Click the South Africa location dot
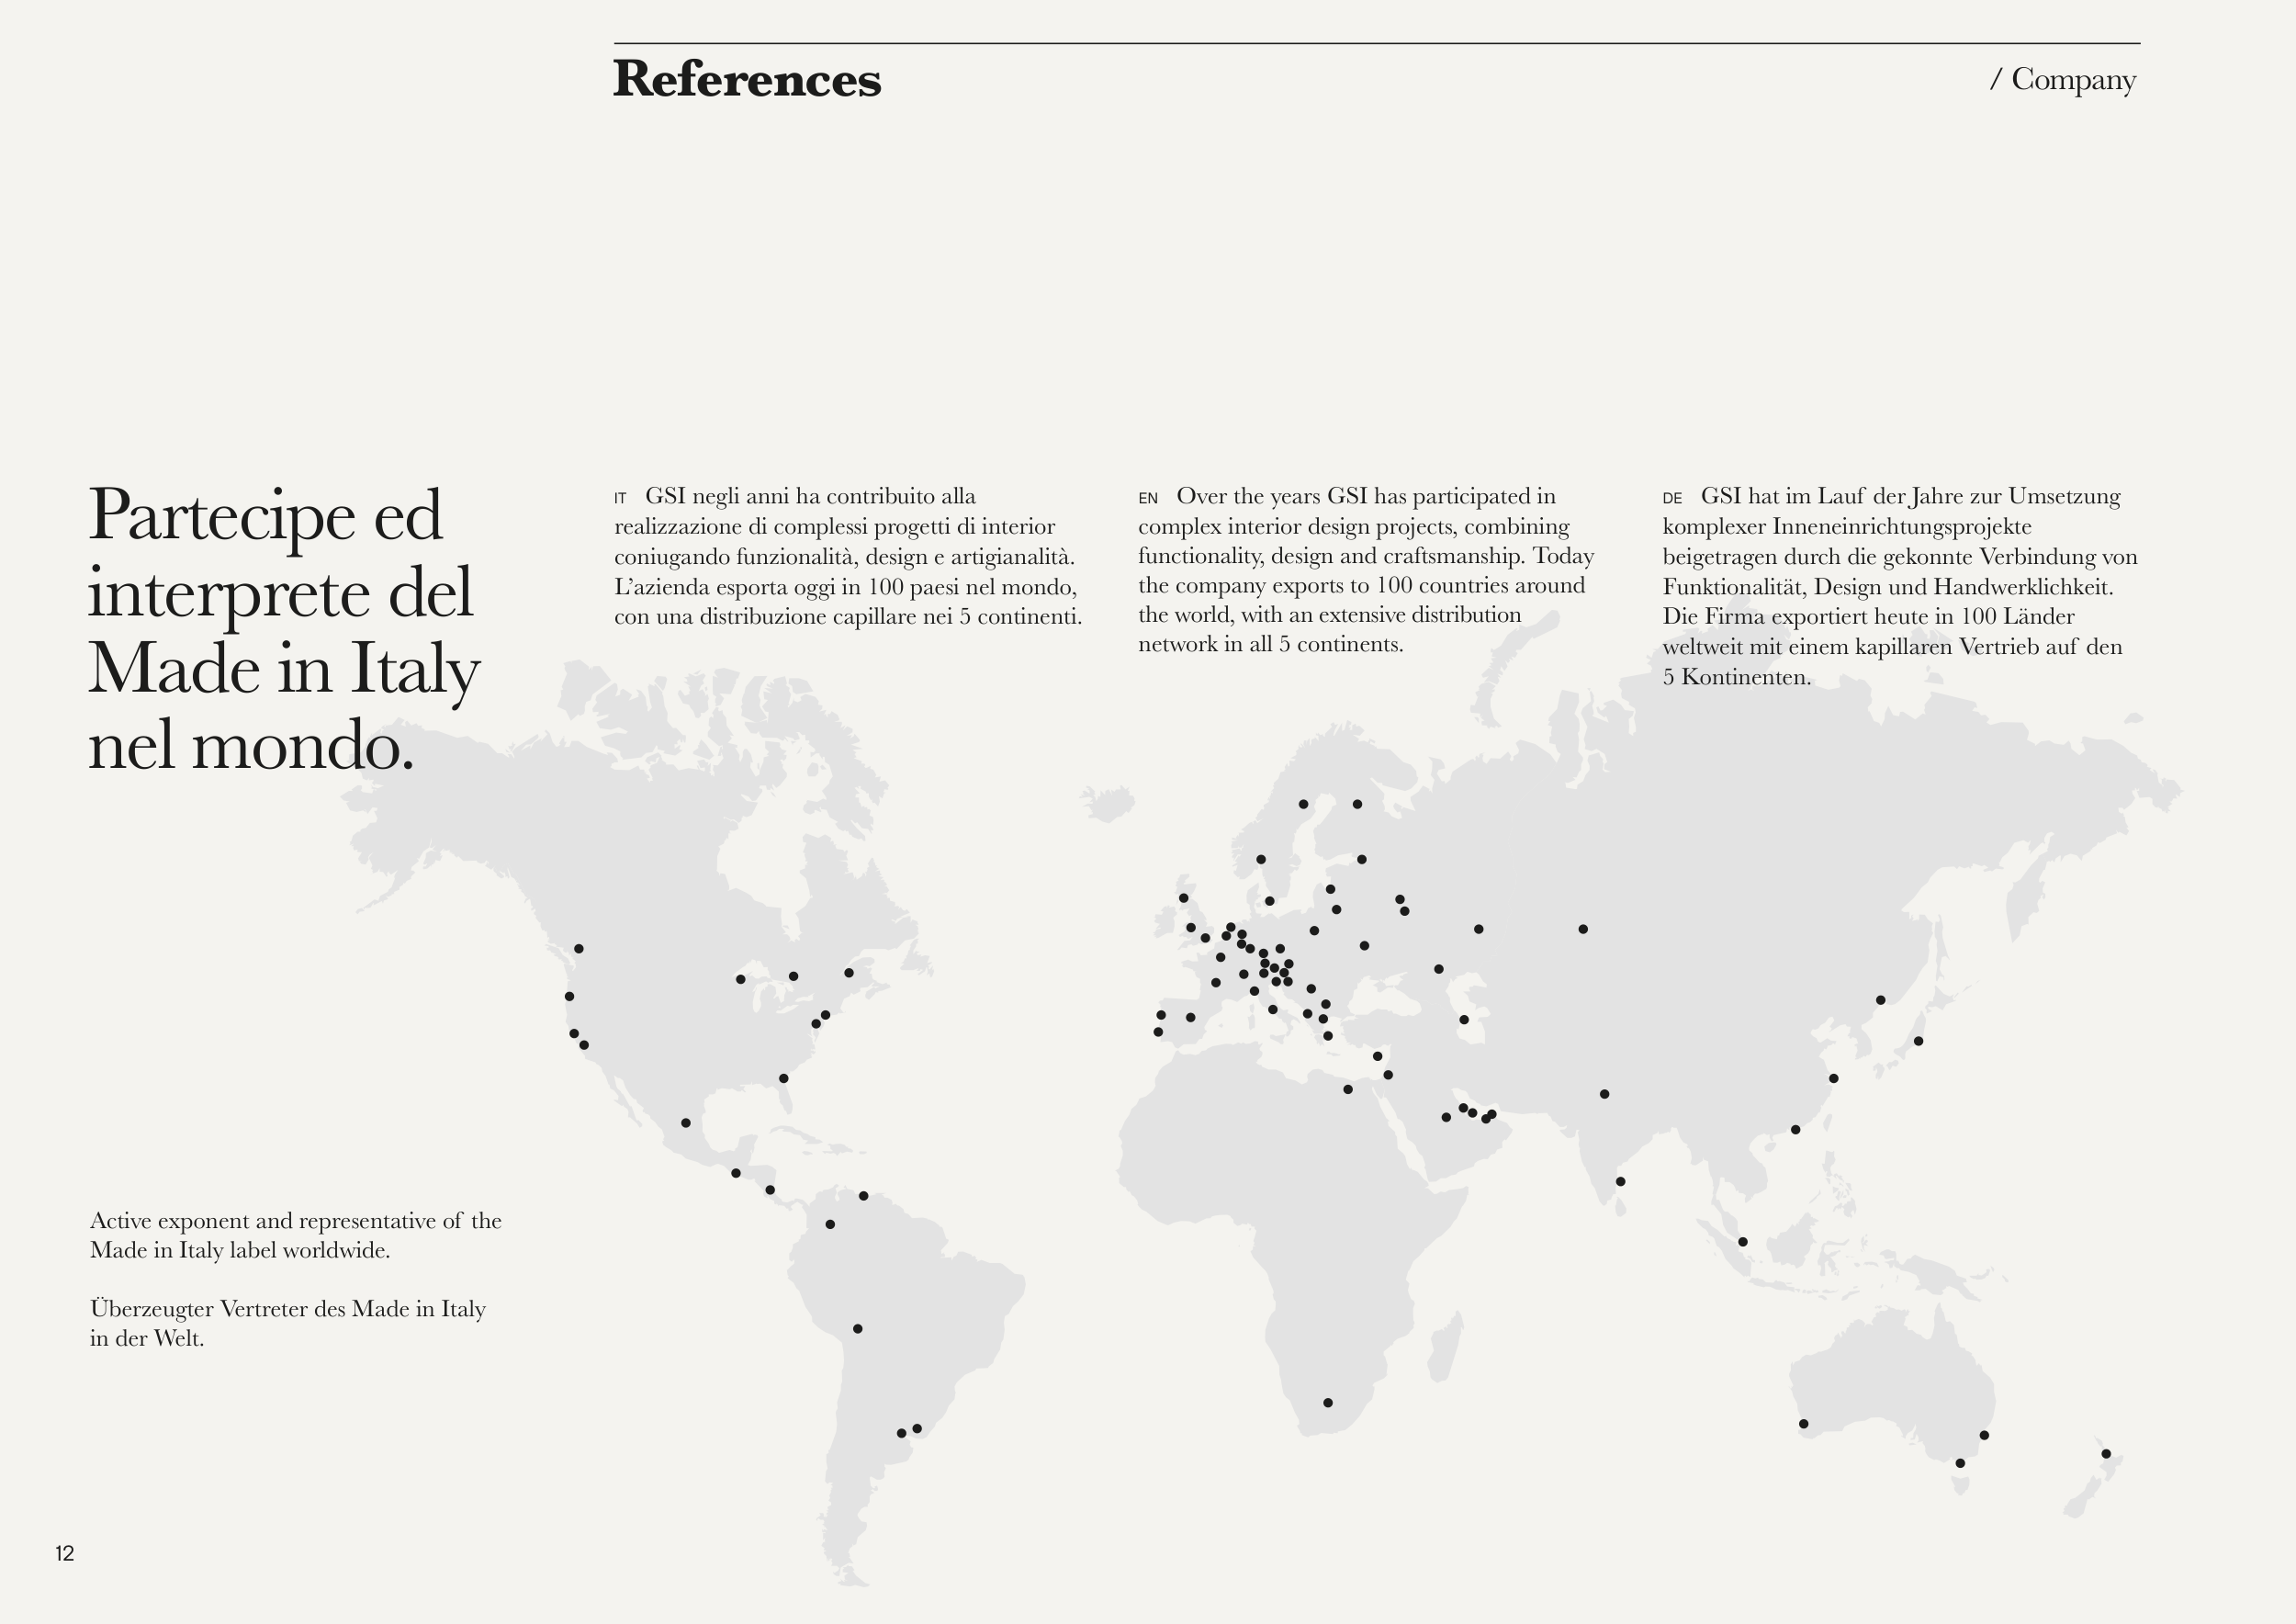 (x=1327, y=1403)
